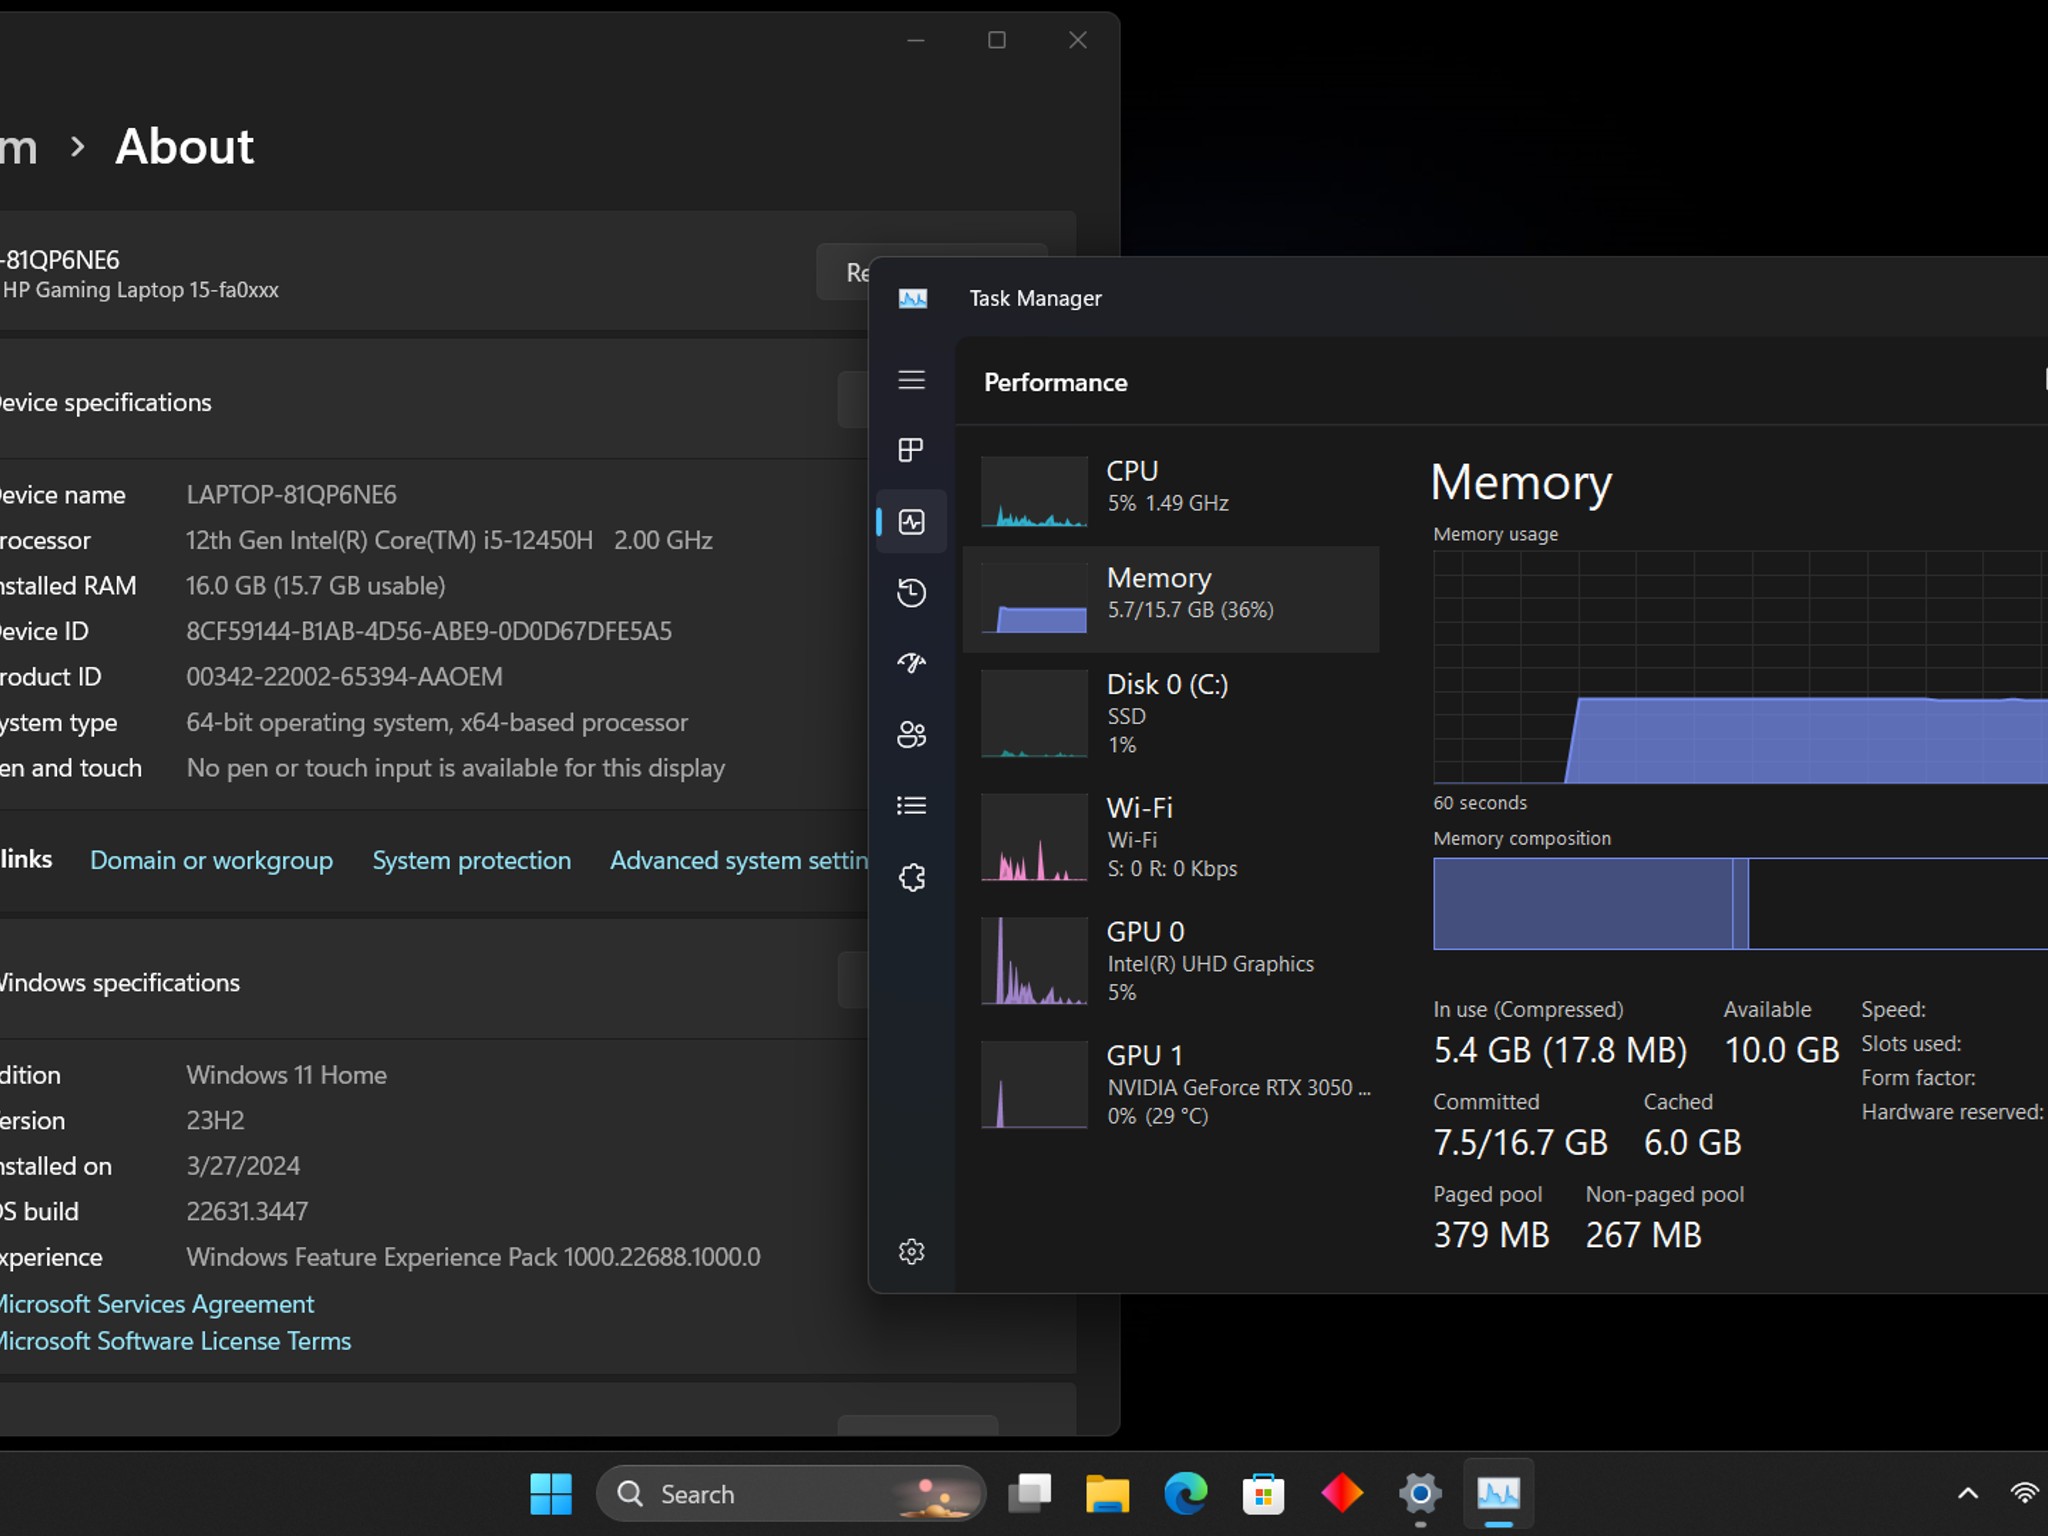Open Microsoft Software License Terms link

click(x=174, y=1341)
